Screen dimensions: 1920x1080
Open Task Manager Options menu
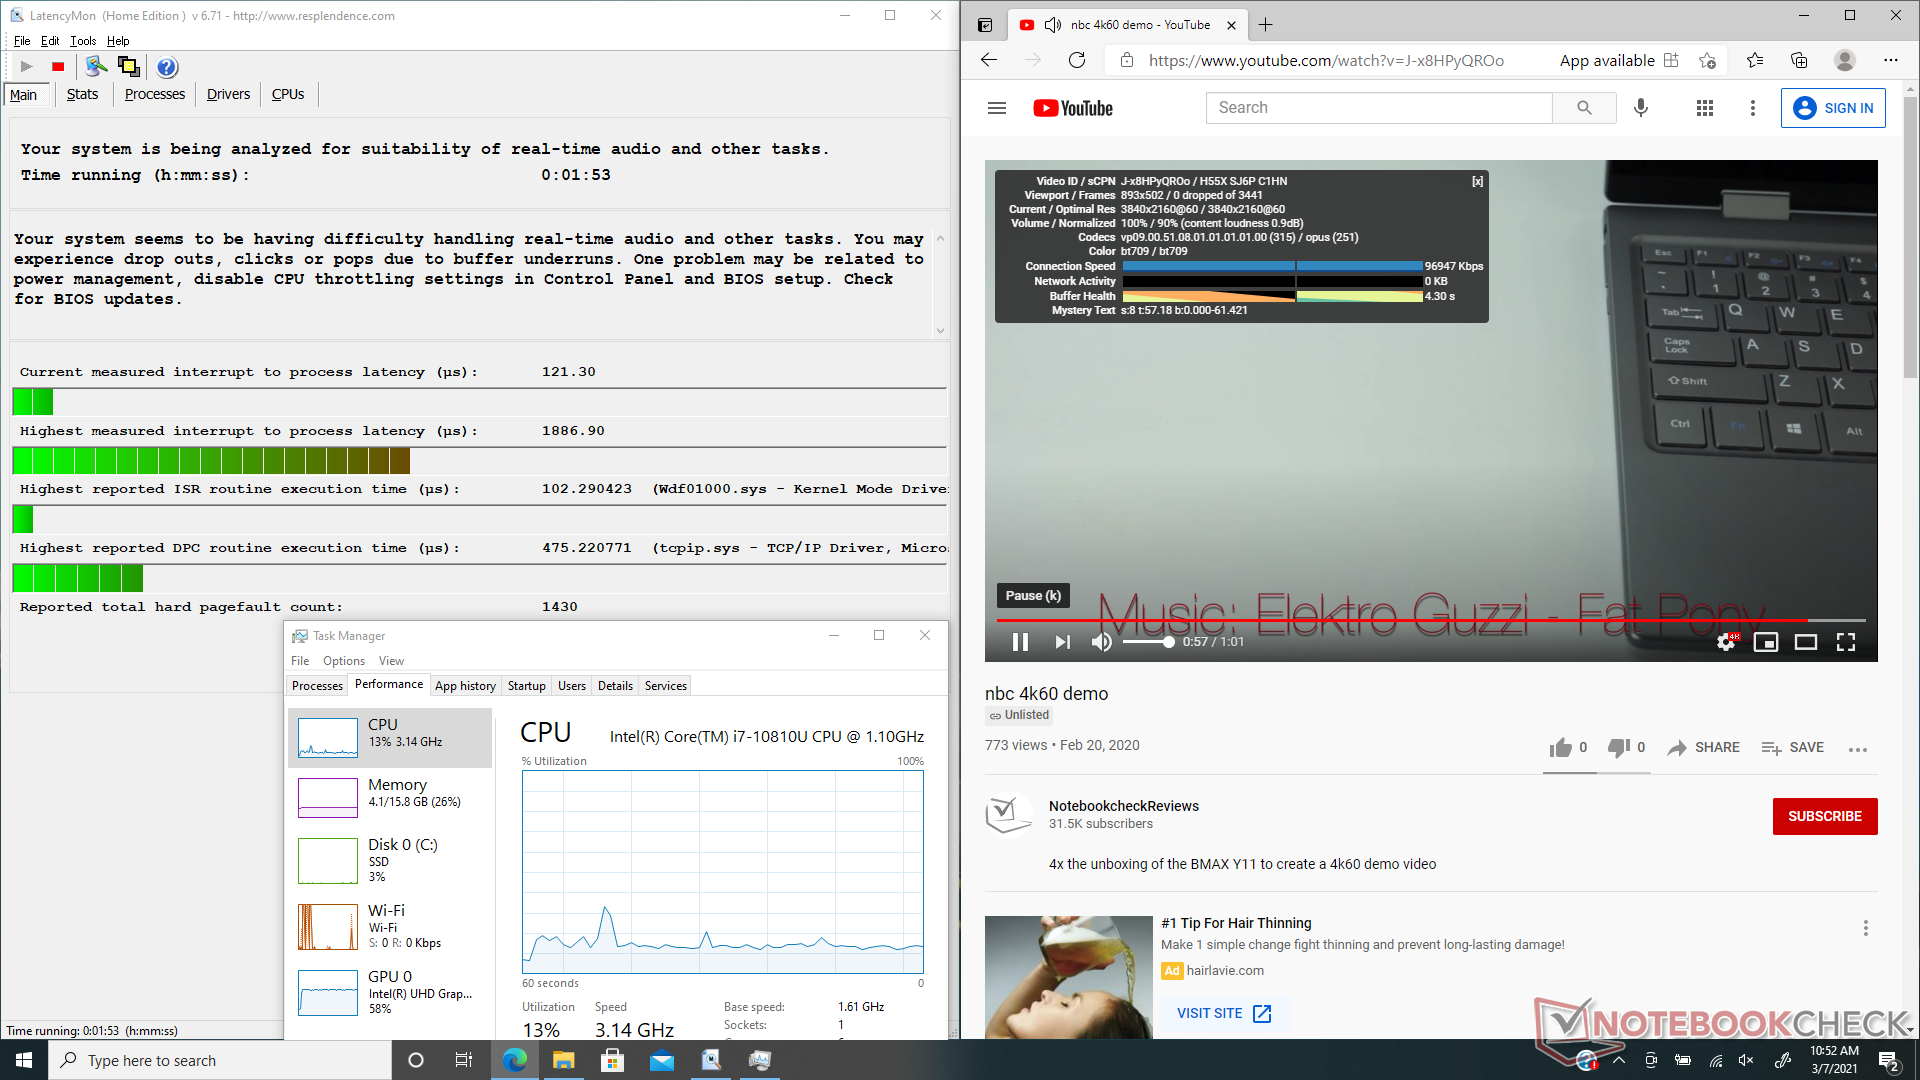click(344, 661)
